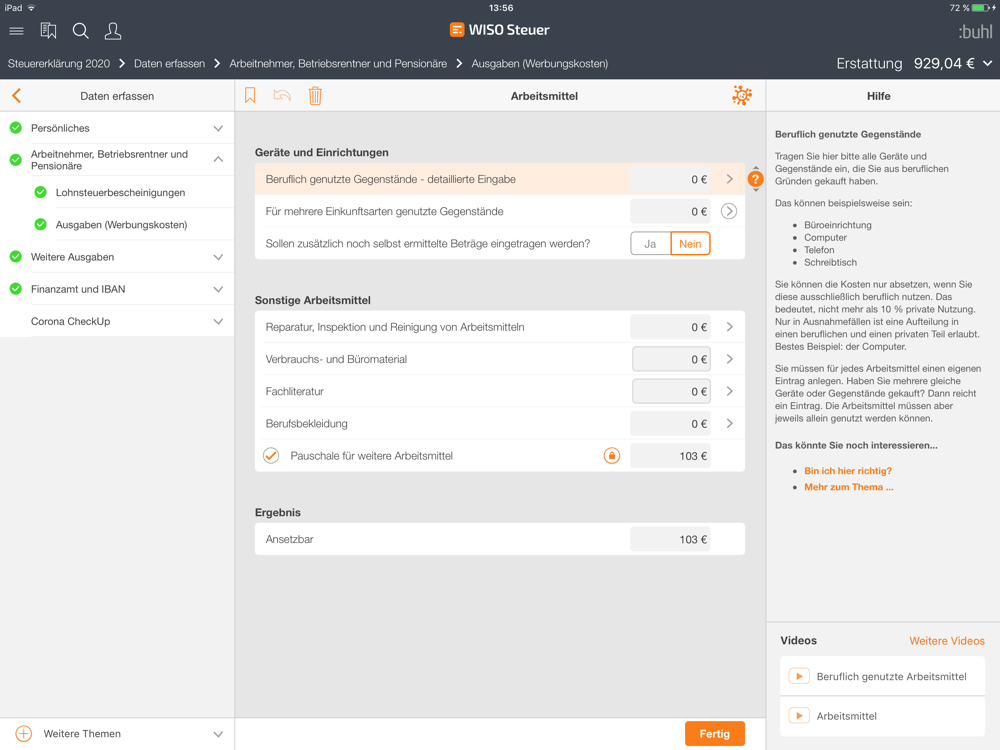The width and height of the screenshot is (1000, 750).
Task: Go to Steuererklärung 2020 breadcrumb
Action: (59, 64)
